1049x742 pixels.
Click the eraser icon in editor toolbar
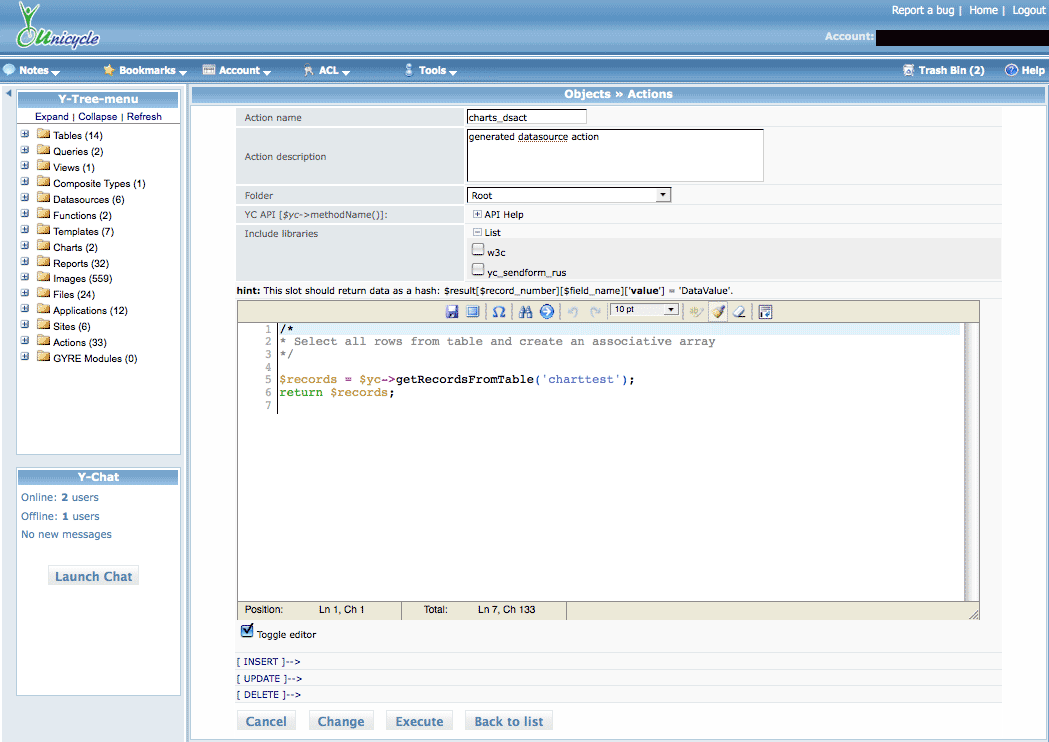coord(739,312)
